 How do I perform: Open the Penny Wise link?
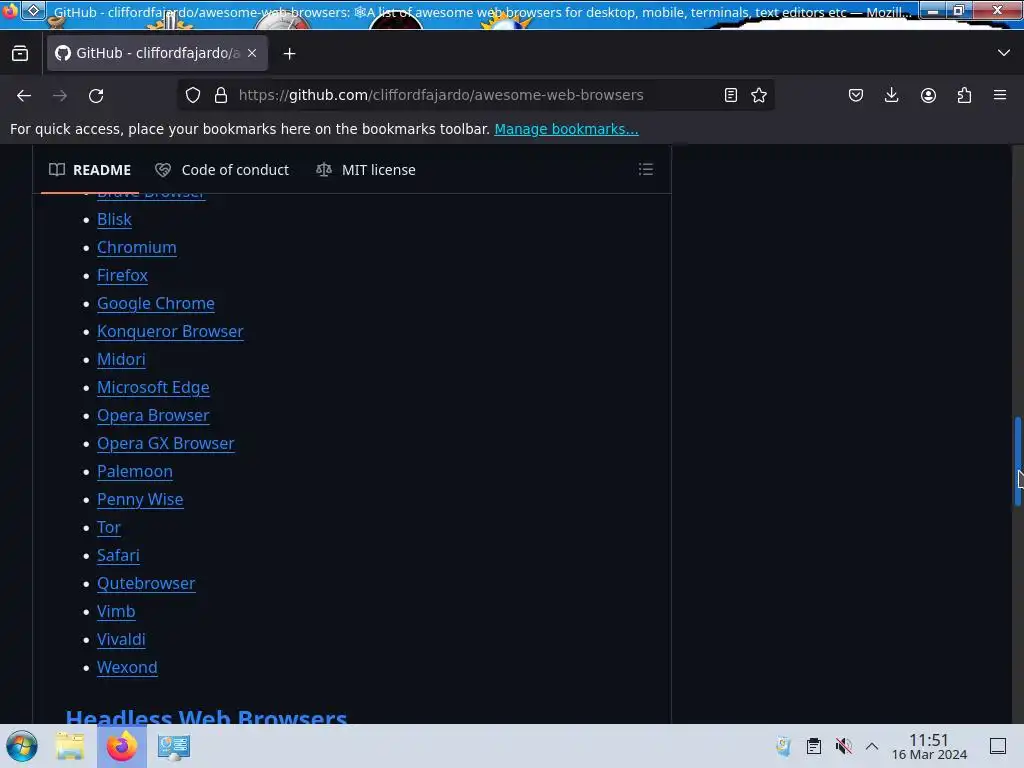[x=140, y=500]
